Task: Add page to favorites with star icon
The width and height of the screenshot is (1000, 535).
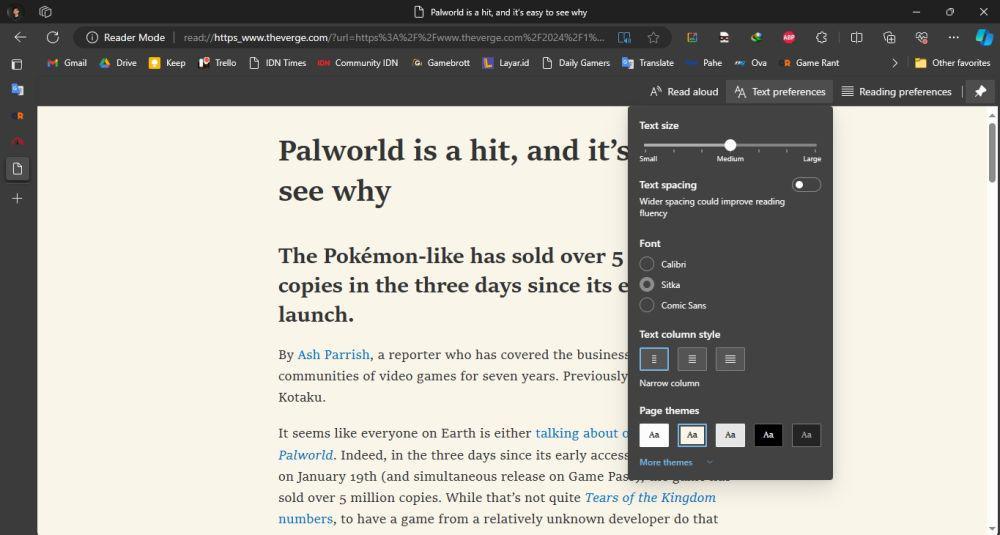Action: (x=653, y=38)
